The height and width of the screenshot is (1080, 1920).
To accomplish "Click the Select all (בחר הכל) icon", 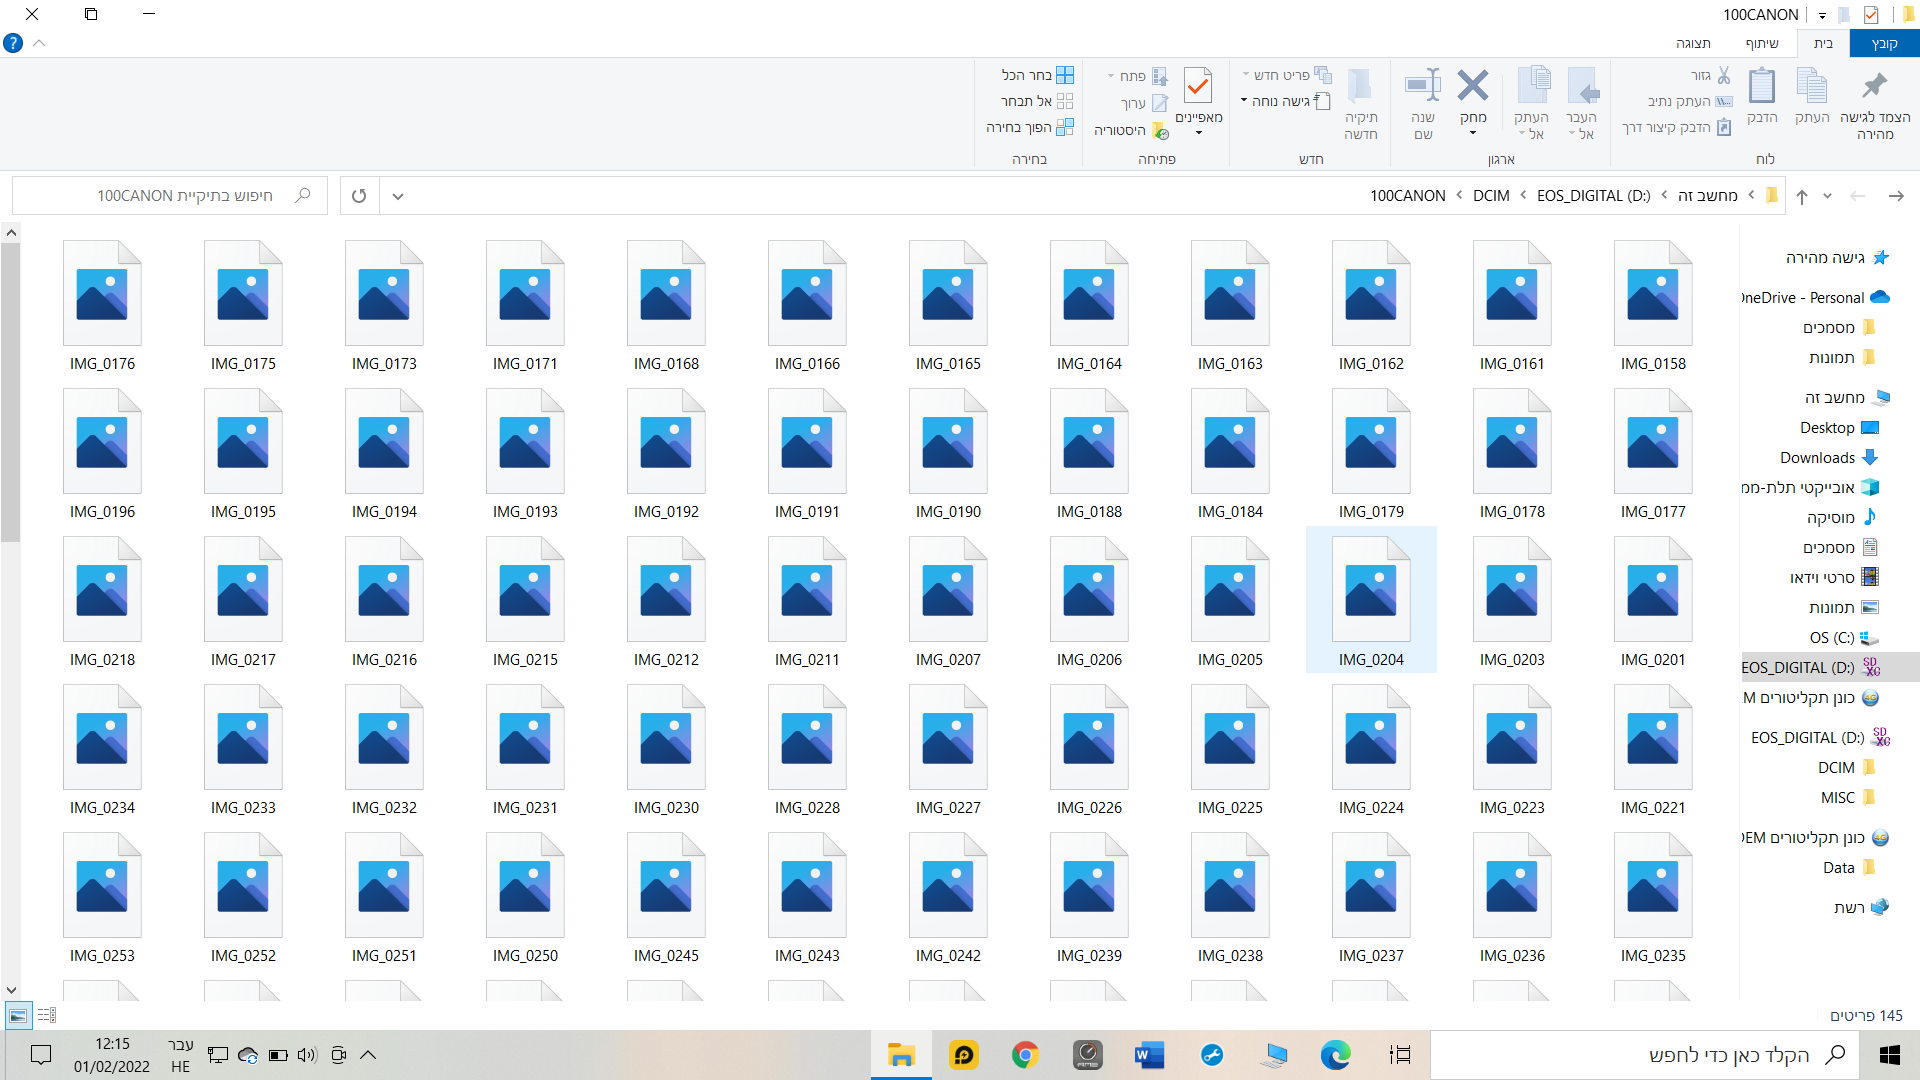I will tap(1065, 75).
